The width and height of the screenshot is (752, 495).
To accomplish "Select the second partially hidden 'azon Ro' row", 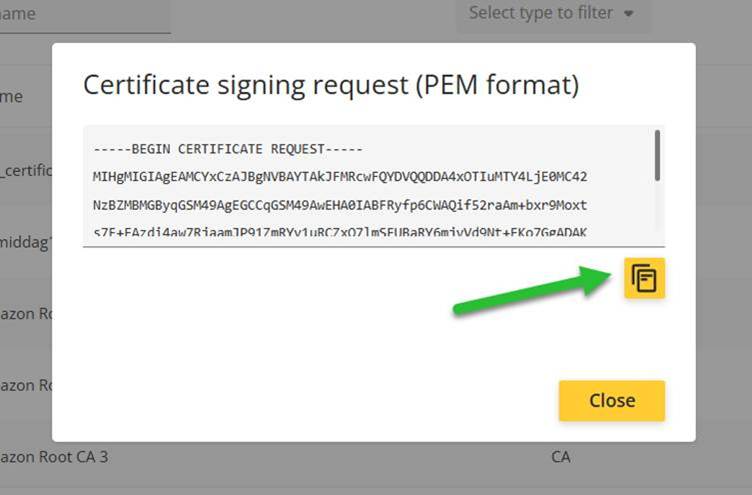I will coord(26,385).
